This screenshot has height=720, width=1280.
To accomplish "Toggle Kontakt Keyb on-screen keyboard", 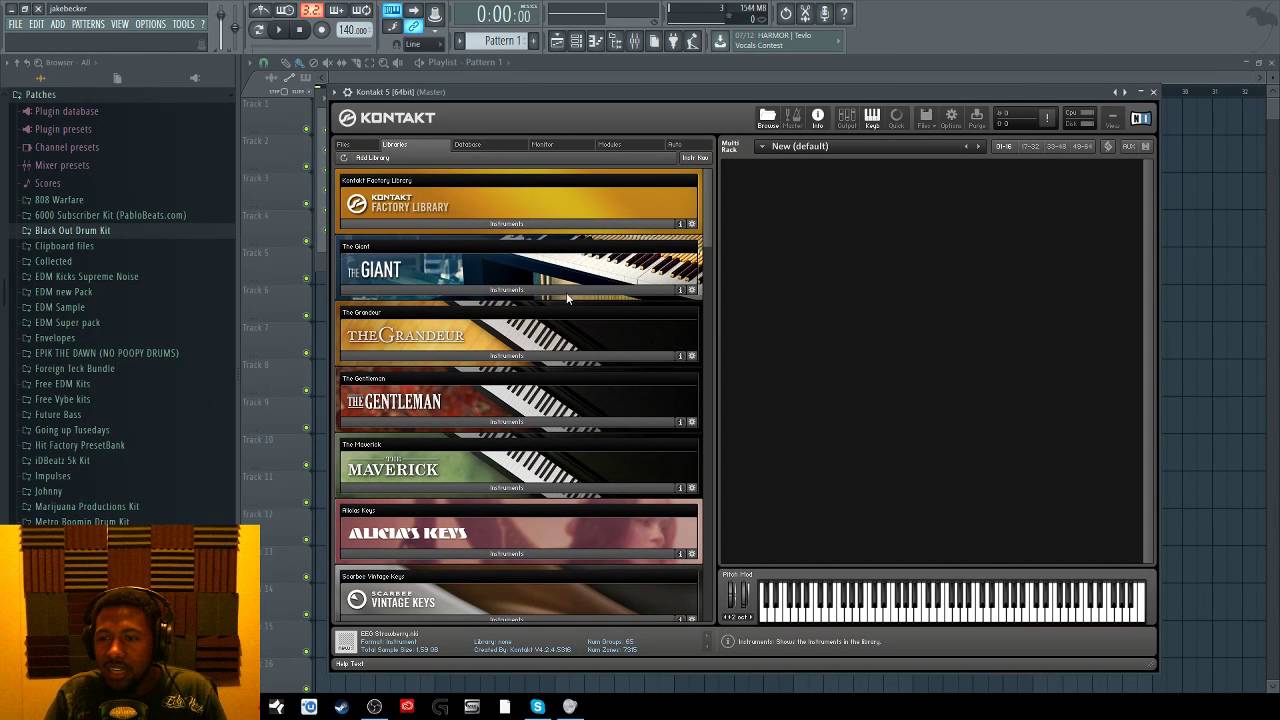I will (872, 119).
